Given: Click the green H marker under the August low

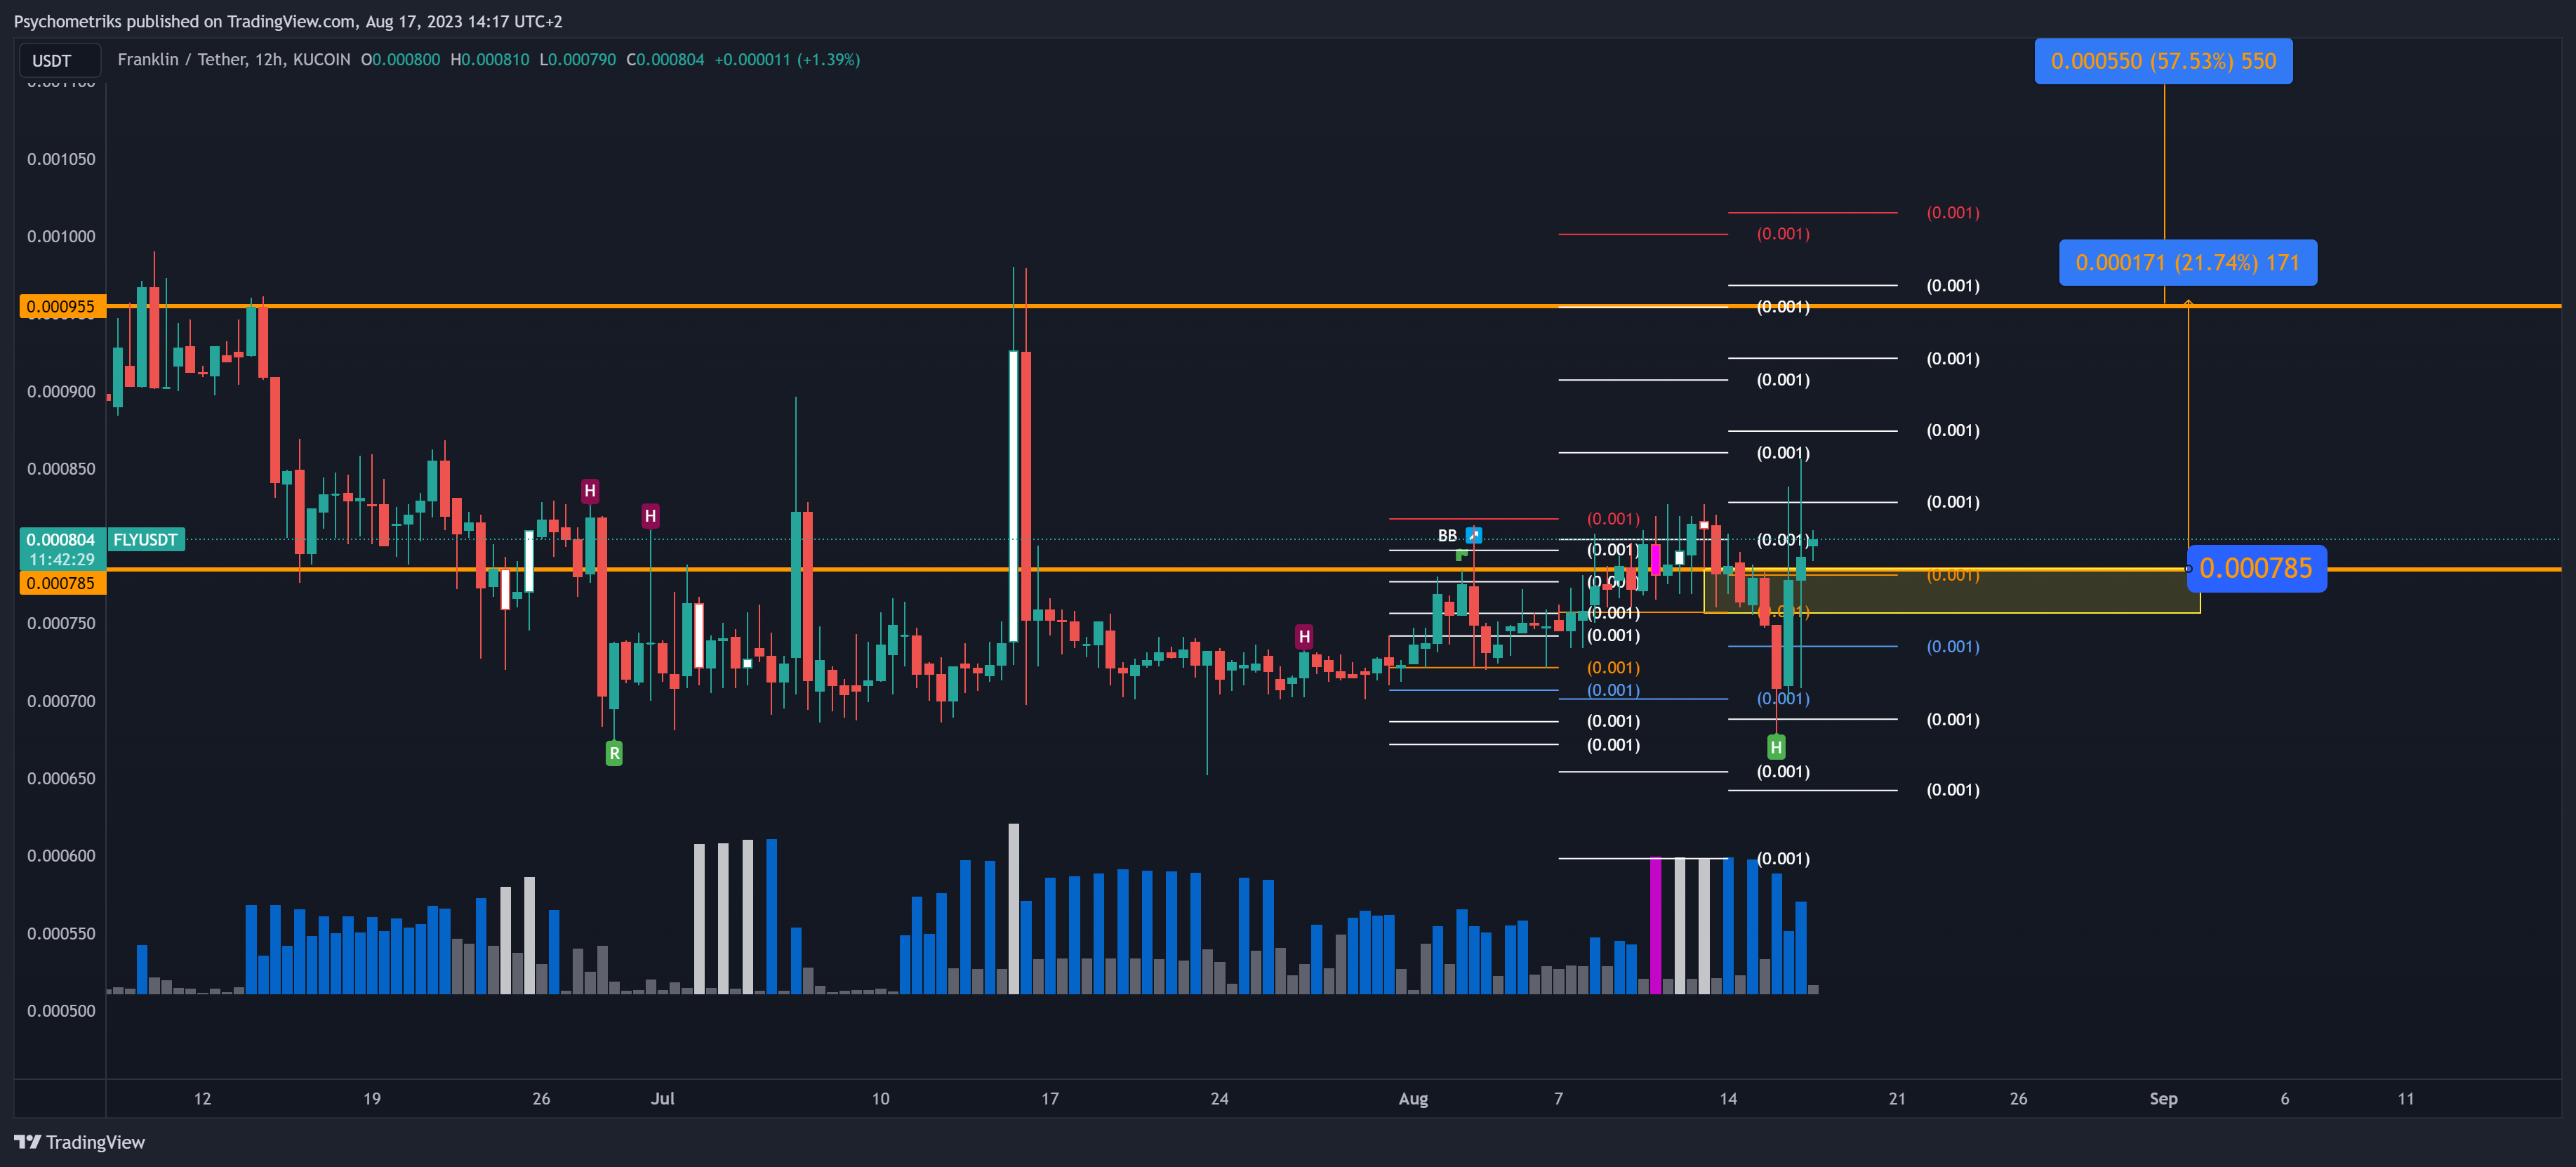Looking at the screenshot, I should point(1776,747).
